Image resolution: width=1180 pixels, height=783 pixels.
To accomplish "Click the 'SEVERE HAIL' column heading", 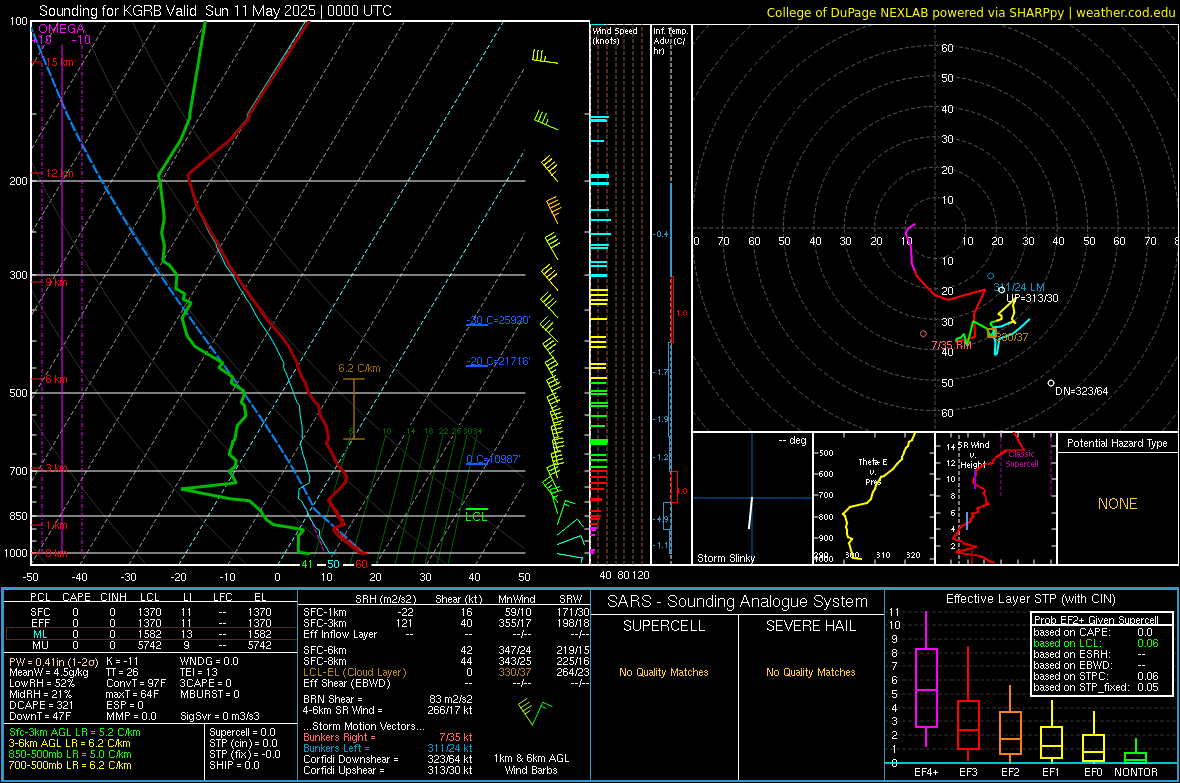I will (810, 626).
